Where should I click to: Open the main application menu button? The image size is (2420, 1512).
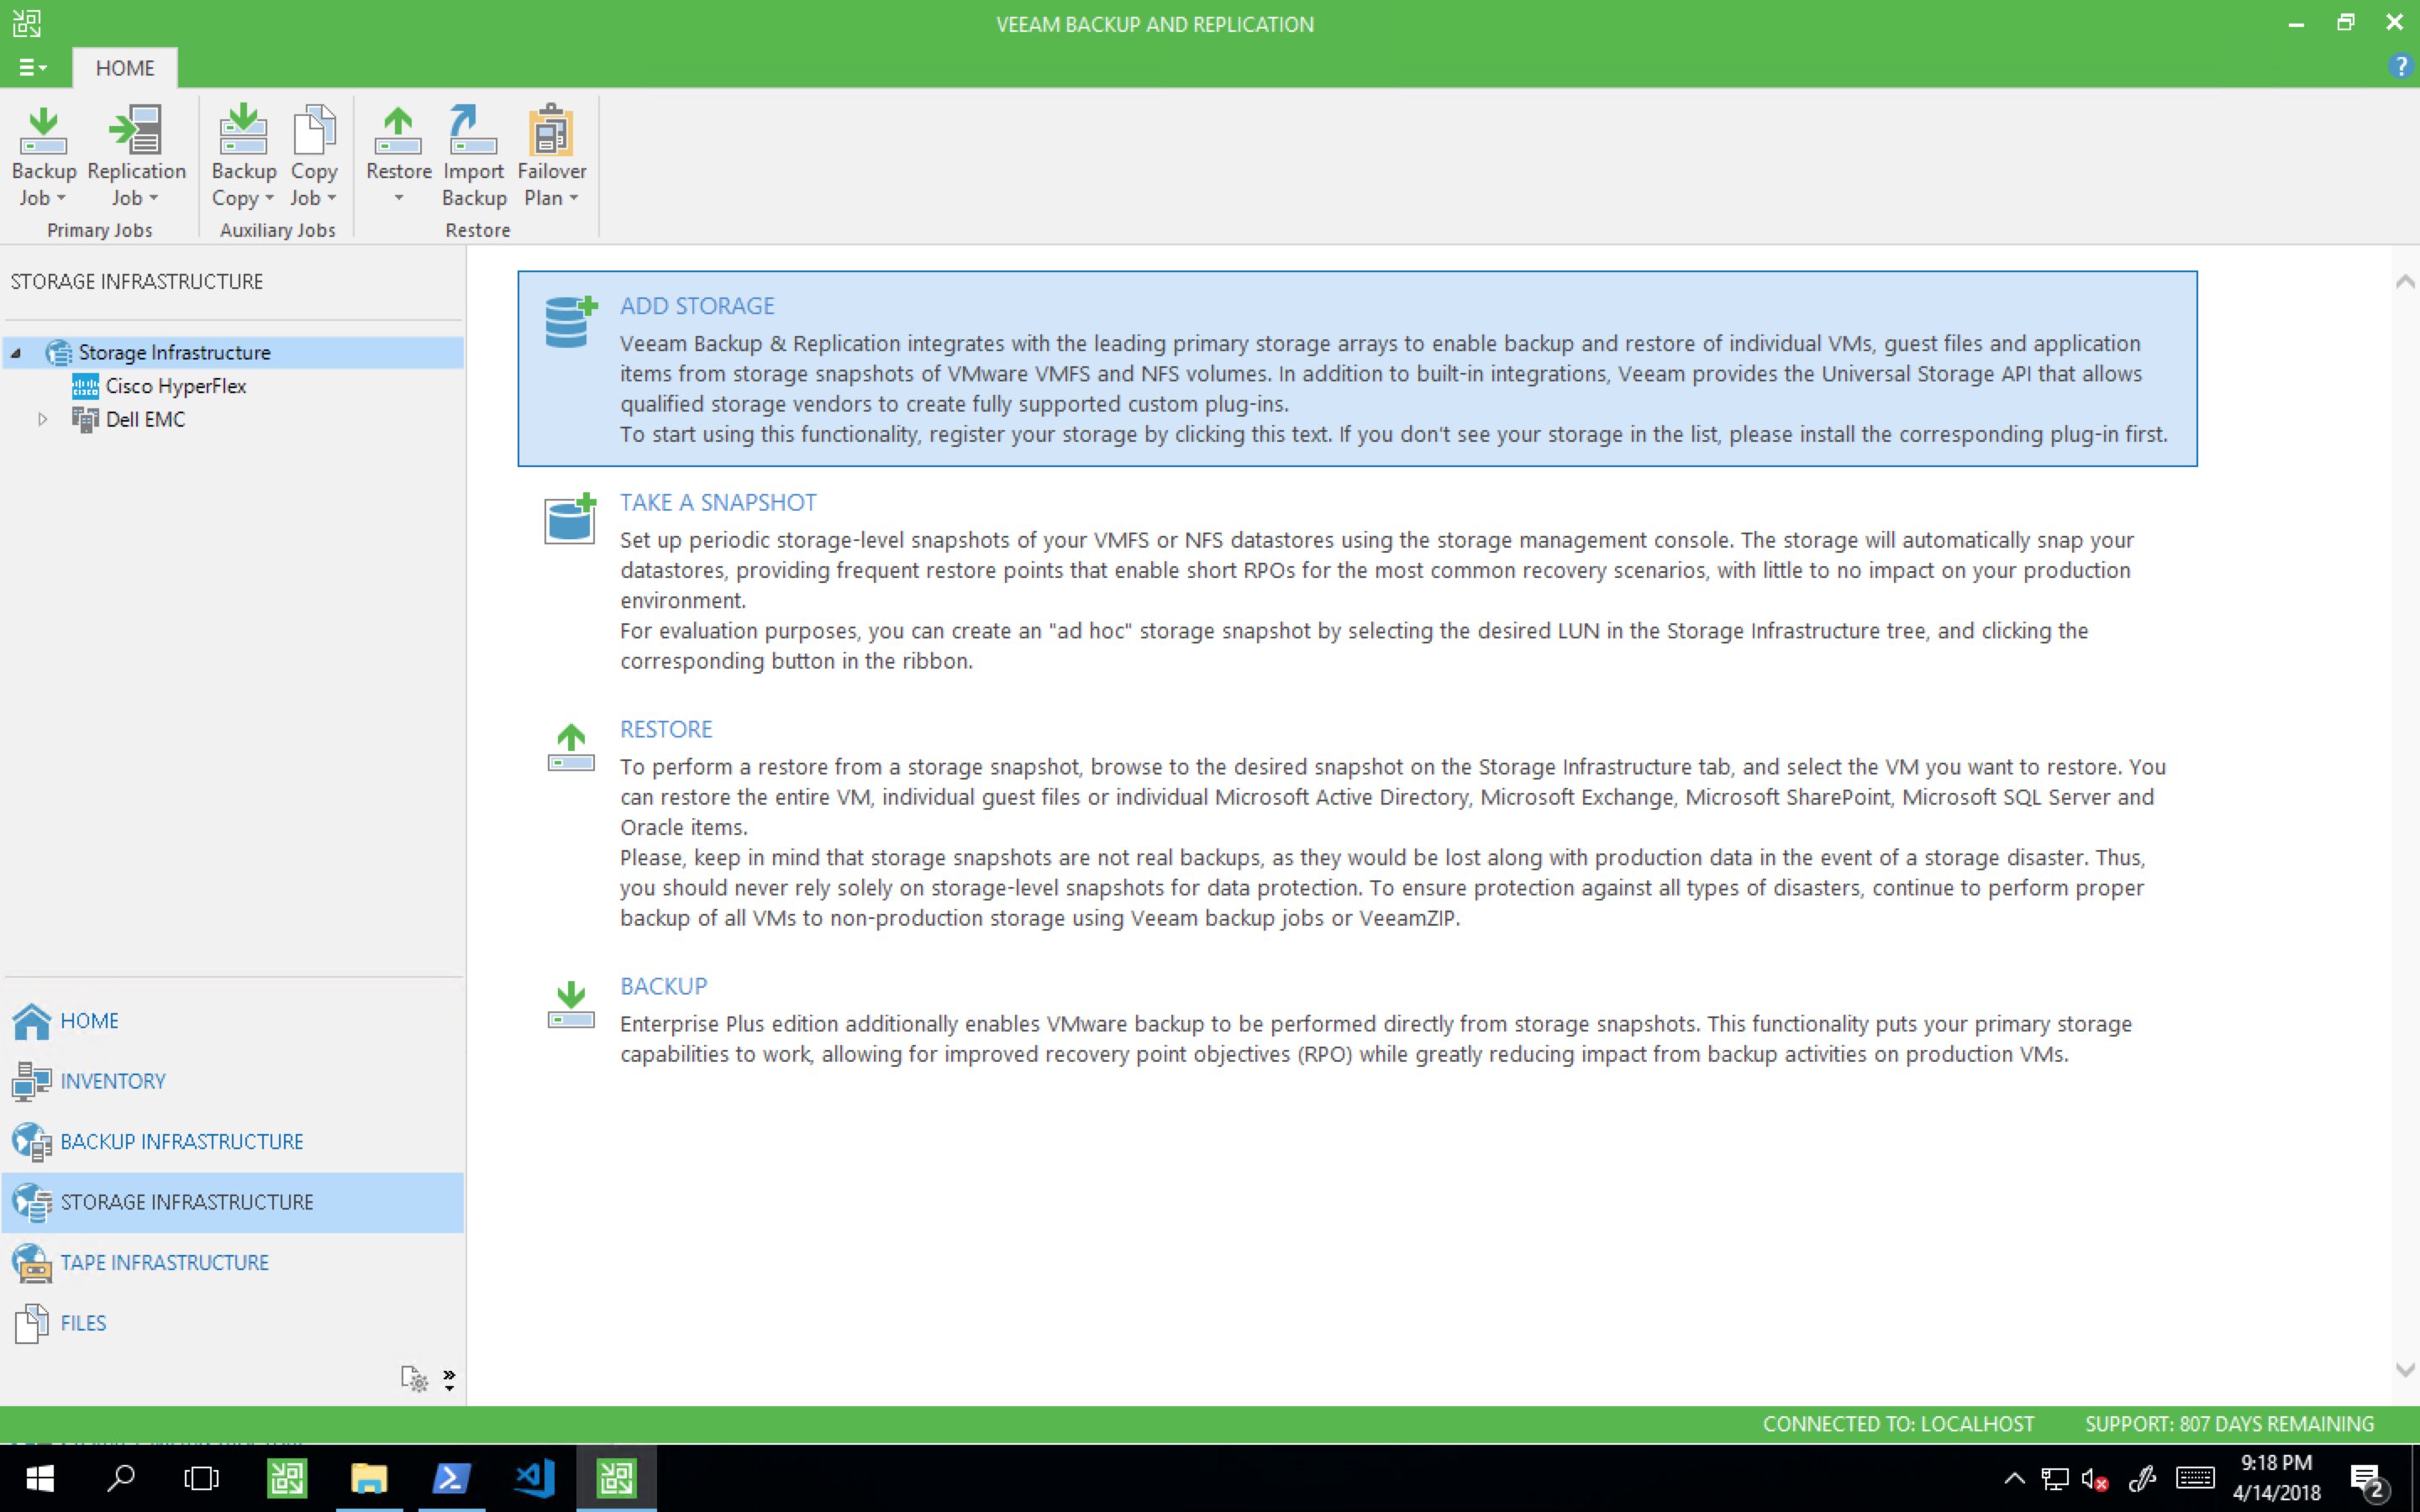[x=33, y=67]
